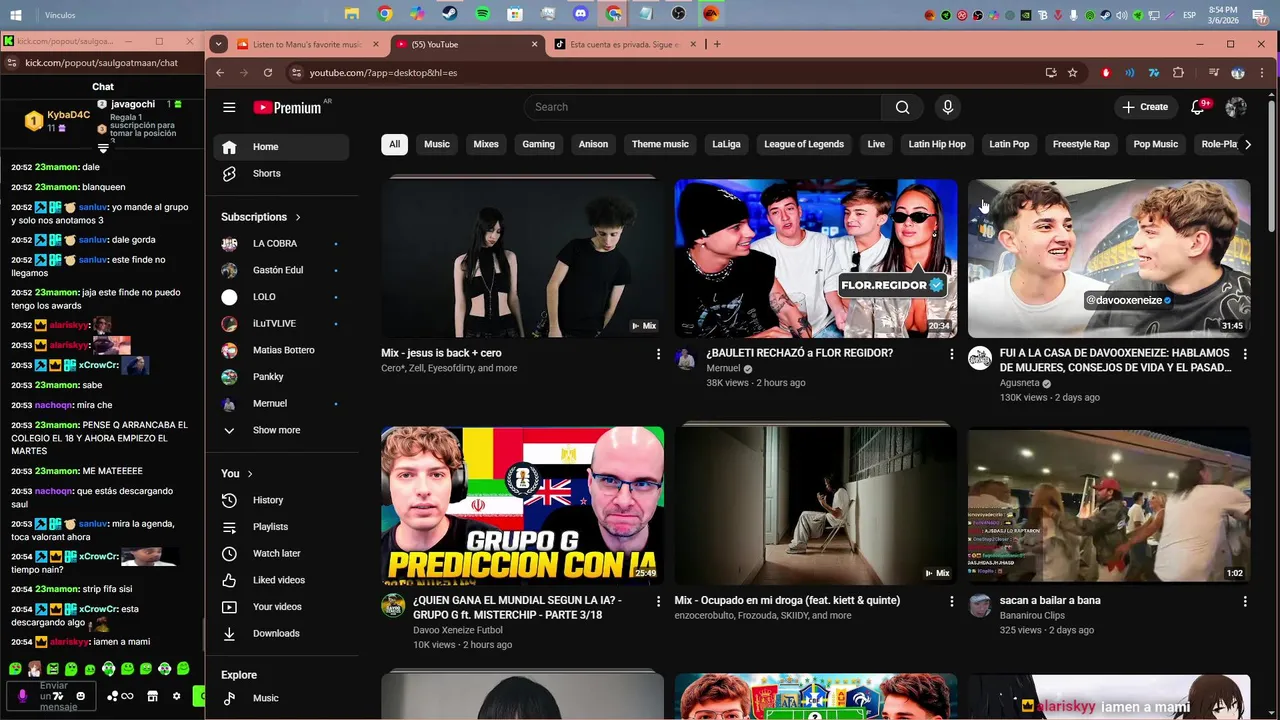Open the YouTube account avatar menu

(x=1236, y=107)
